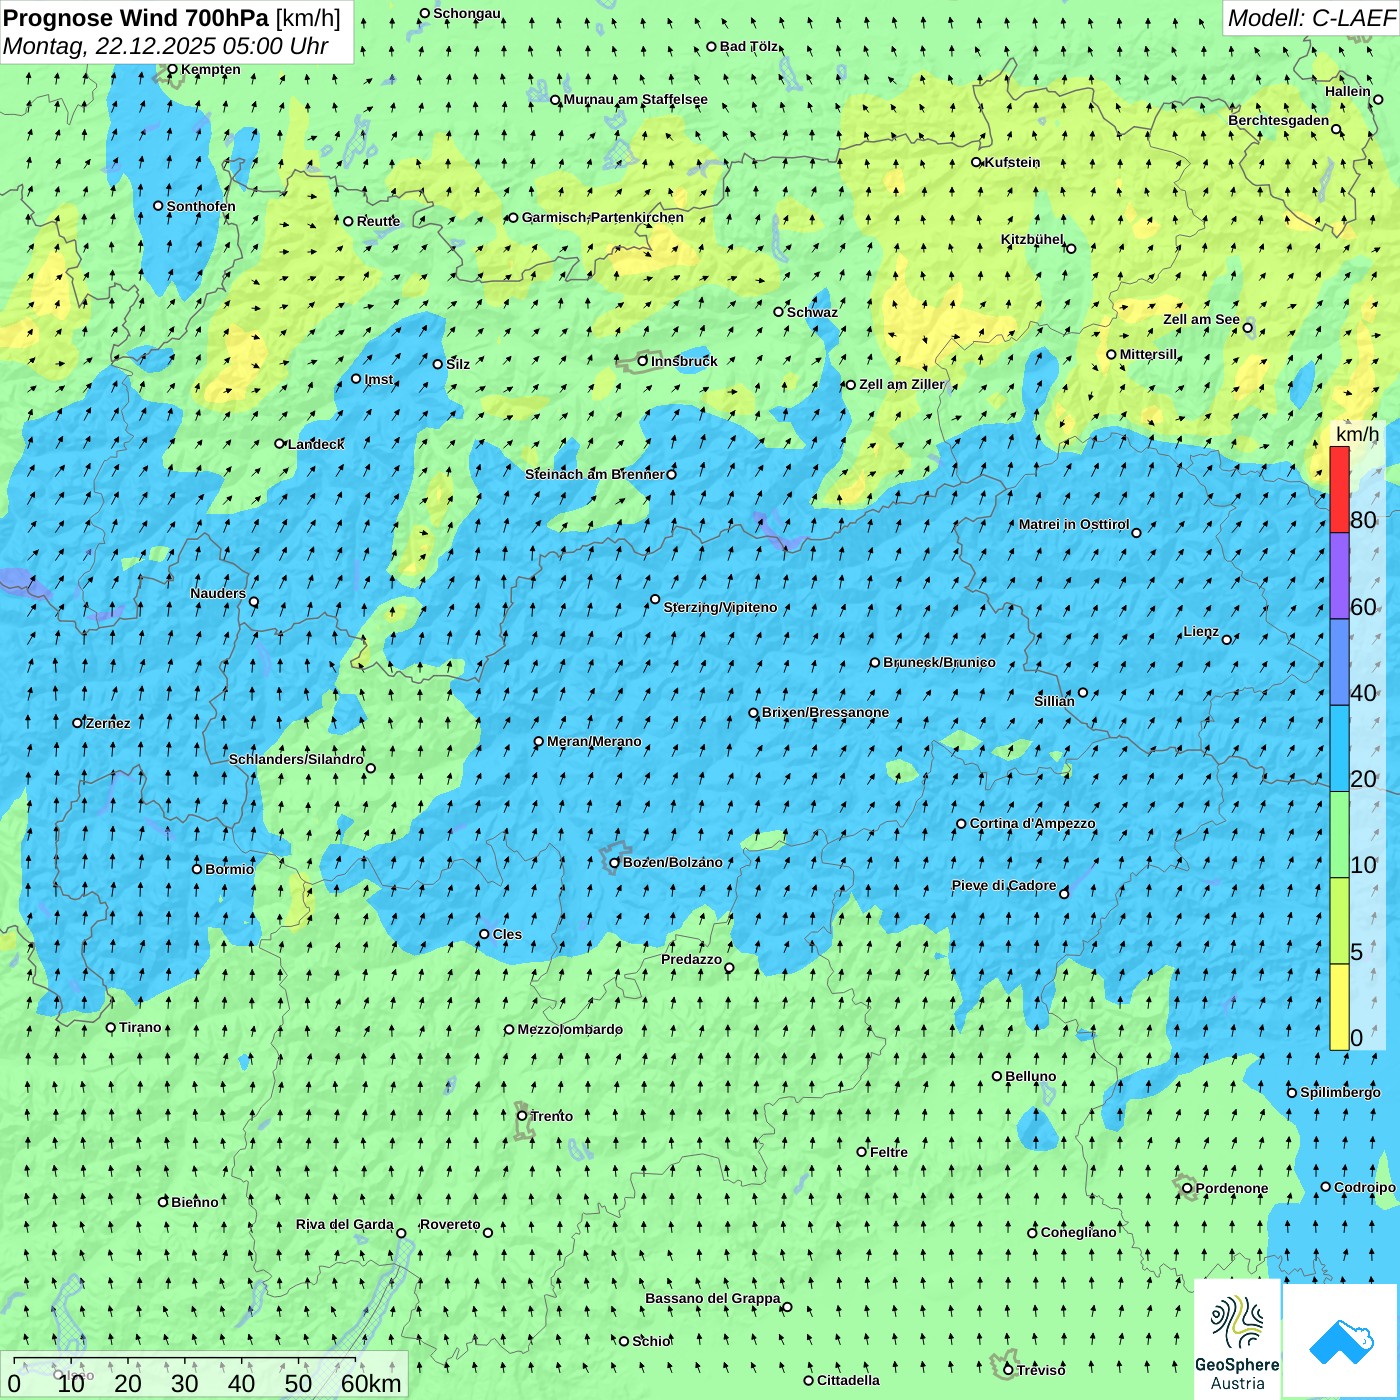The image size is (1400, 1400).
Task: Click the Silz label
Action: point(458,364)
